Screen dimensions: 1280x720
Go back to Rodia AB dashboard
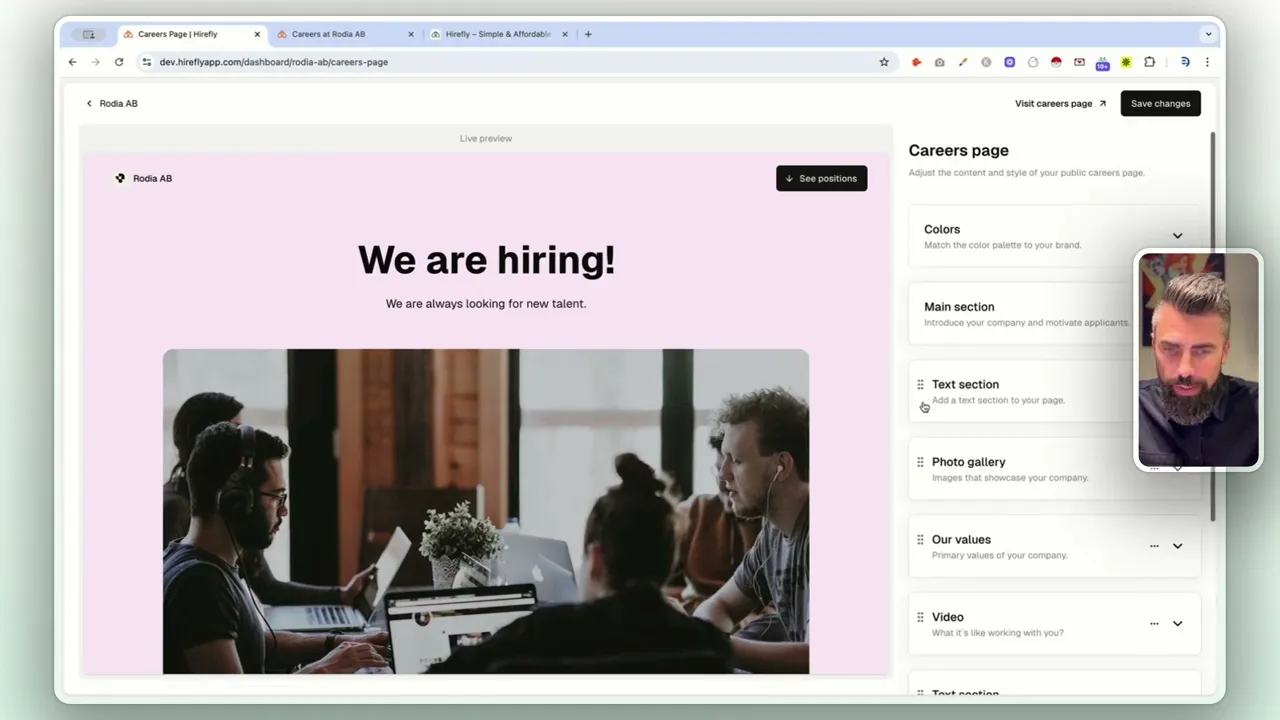tap(111, 103)
